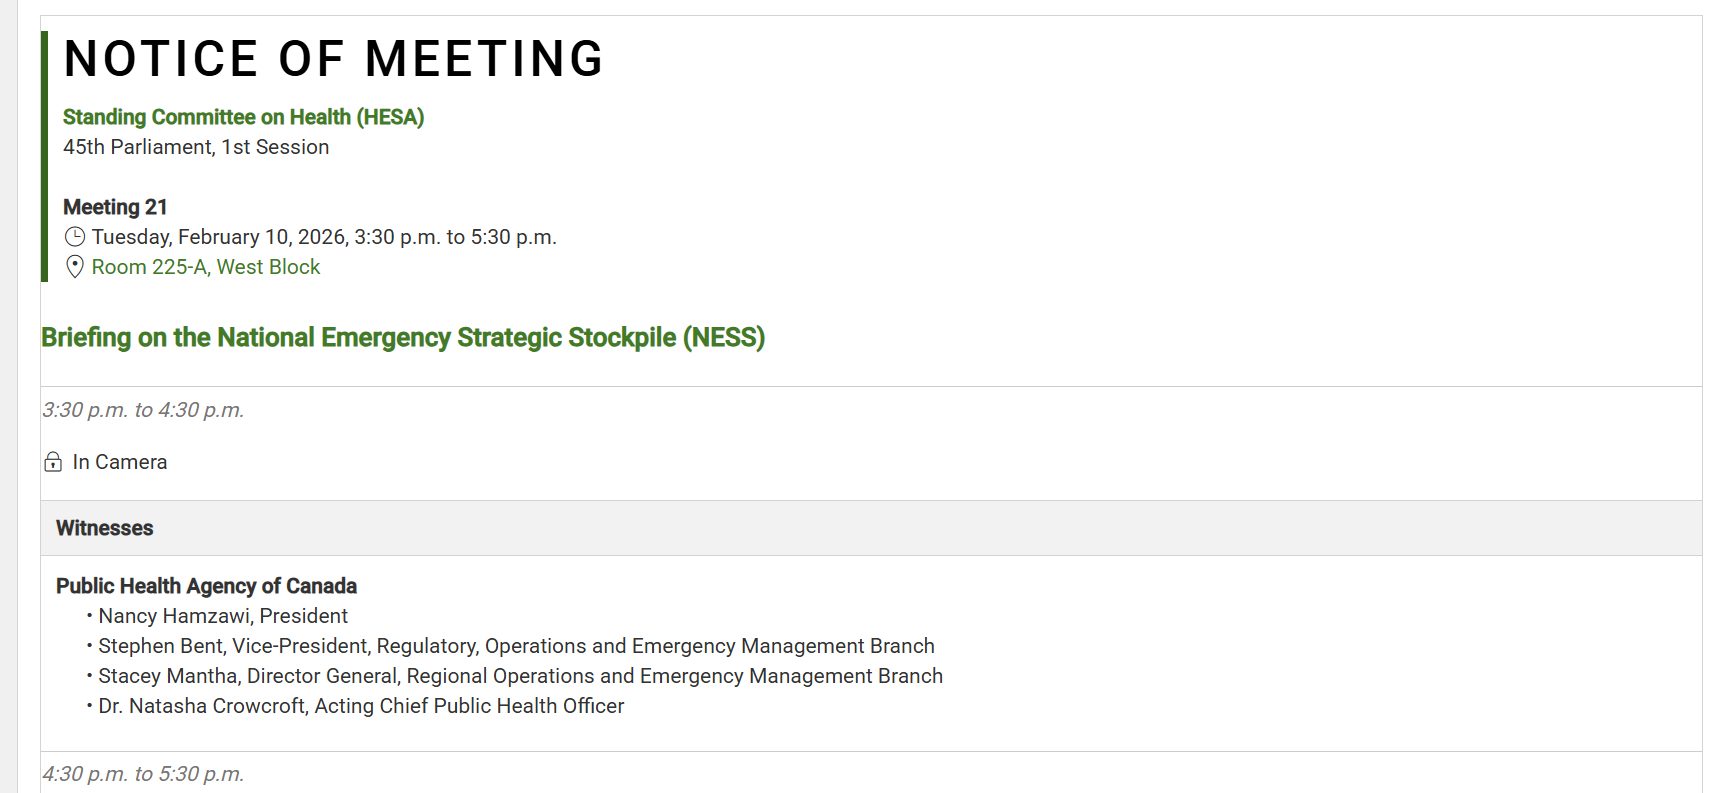Click the Stacey Mantha witness entry

tap(520, 676)
